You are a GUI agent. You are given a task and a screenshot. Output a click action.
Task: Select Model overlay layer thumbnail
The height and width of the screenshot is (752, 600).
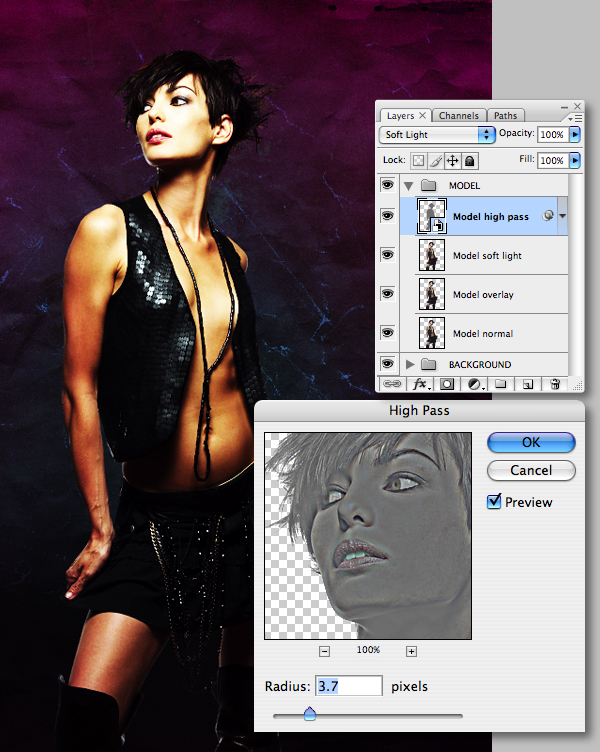point(432,294)
